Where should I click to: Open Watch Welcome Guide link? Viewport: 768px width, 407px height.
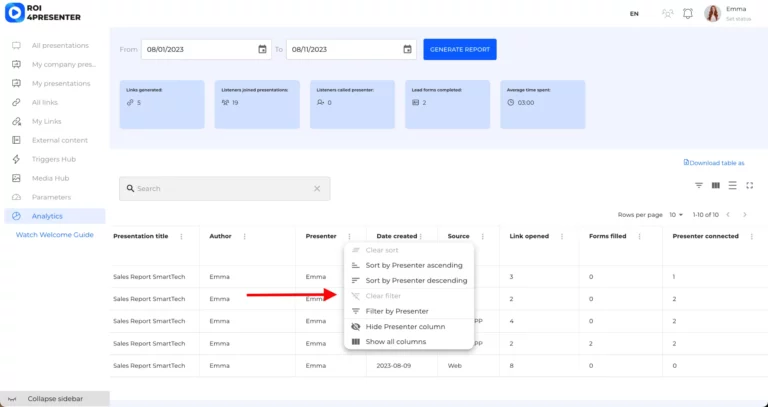[x=55, y=235]
